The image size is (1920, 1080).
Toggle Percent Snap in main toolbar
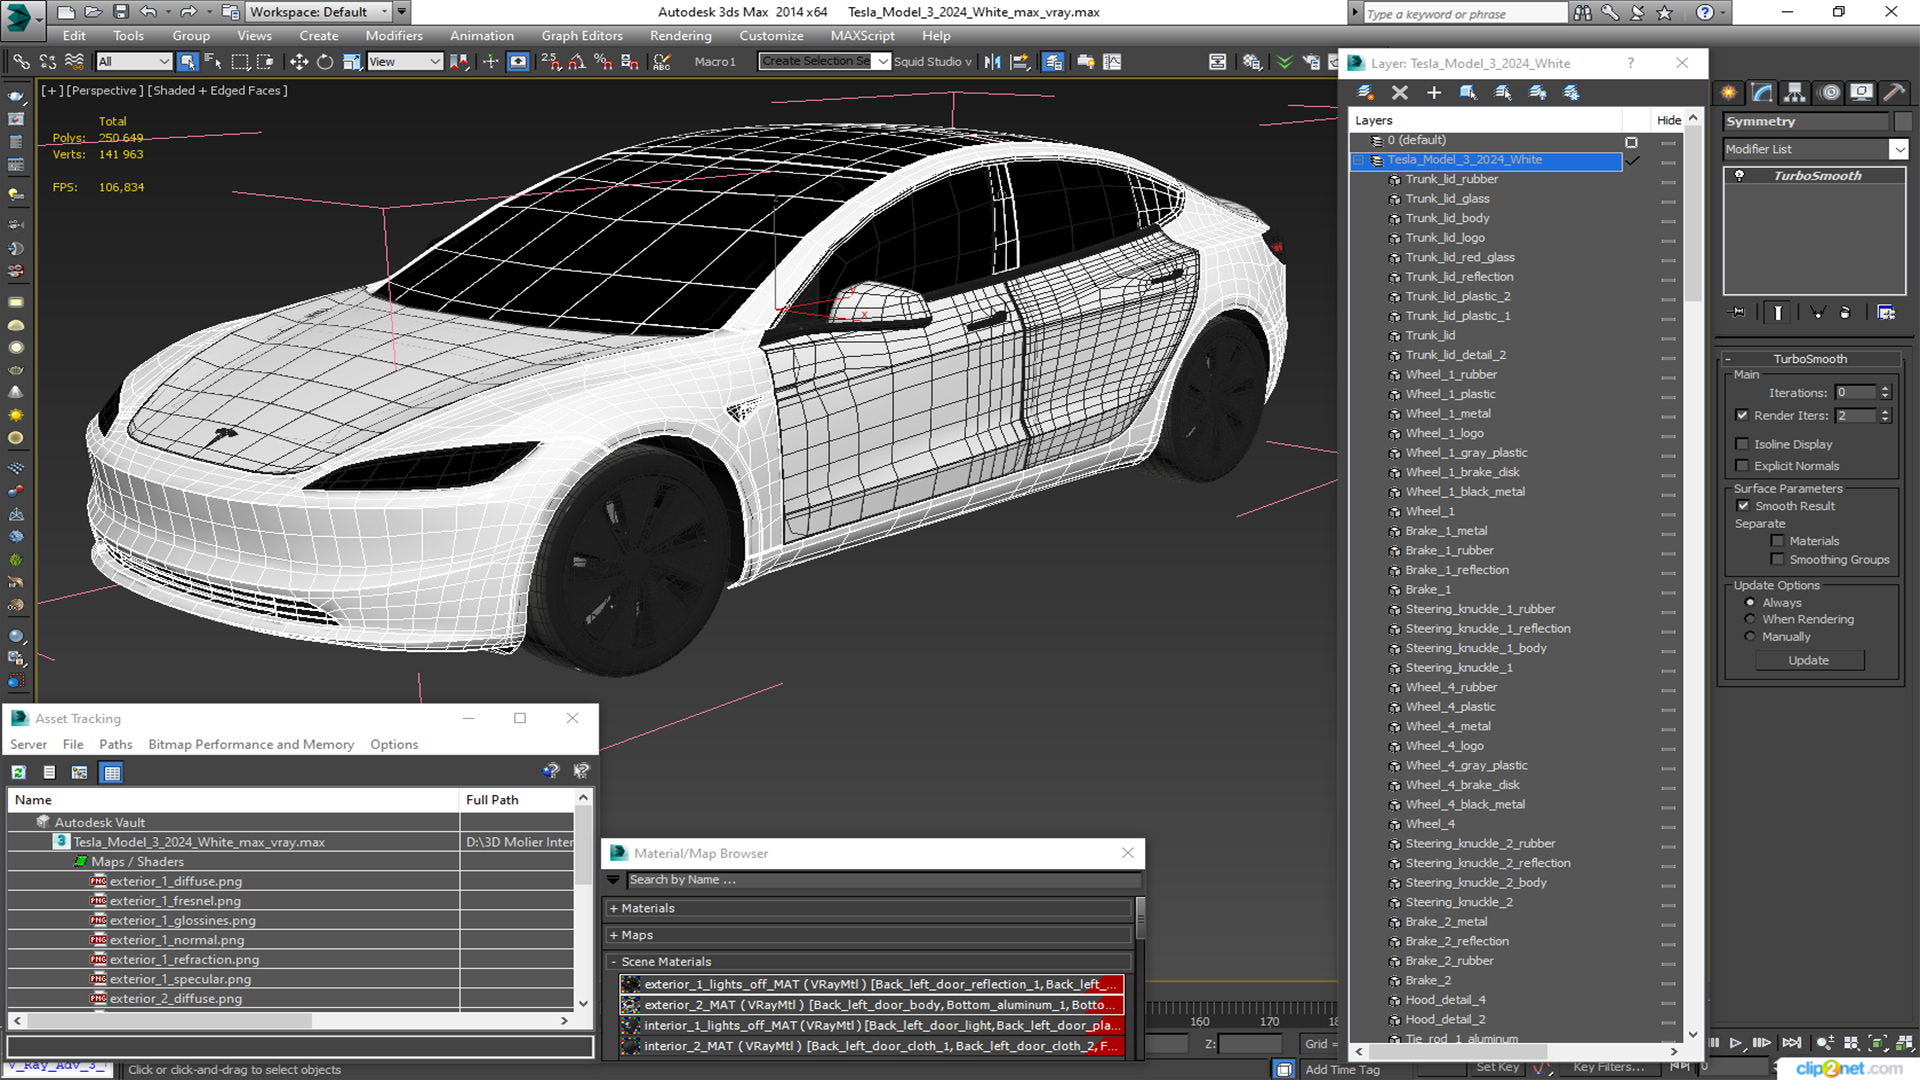pyautogui.click(x=603, y=62)
